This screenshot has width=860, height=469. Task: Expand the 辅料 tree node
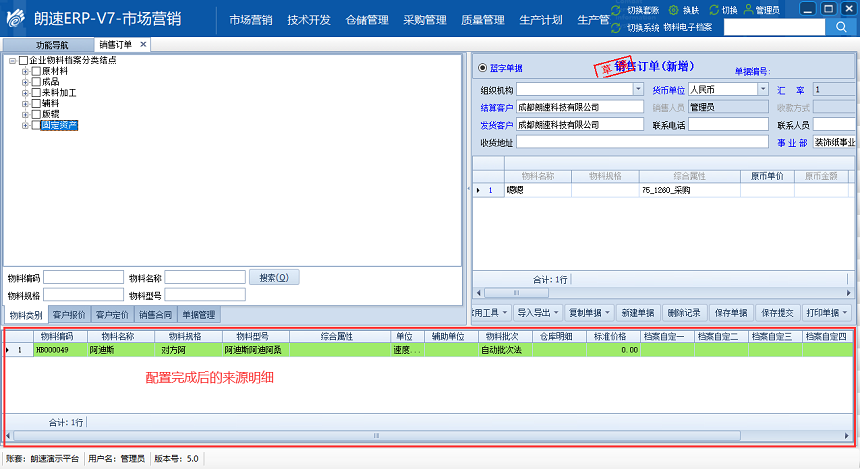point(25,104)
